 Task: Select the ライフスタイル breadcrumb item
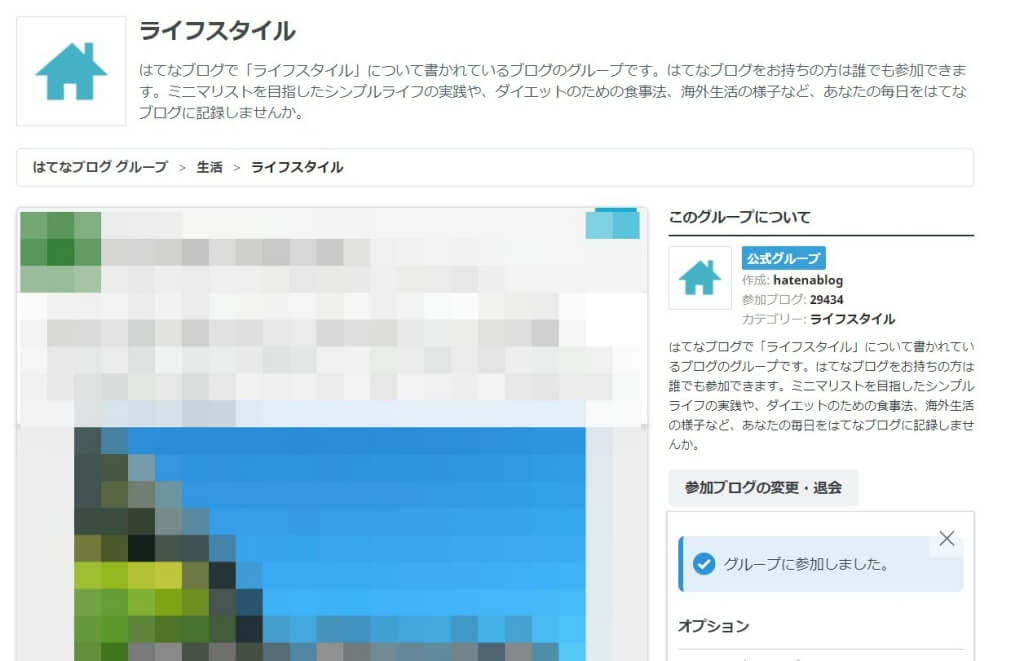(x=297, y=168)
